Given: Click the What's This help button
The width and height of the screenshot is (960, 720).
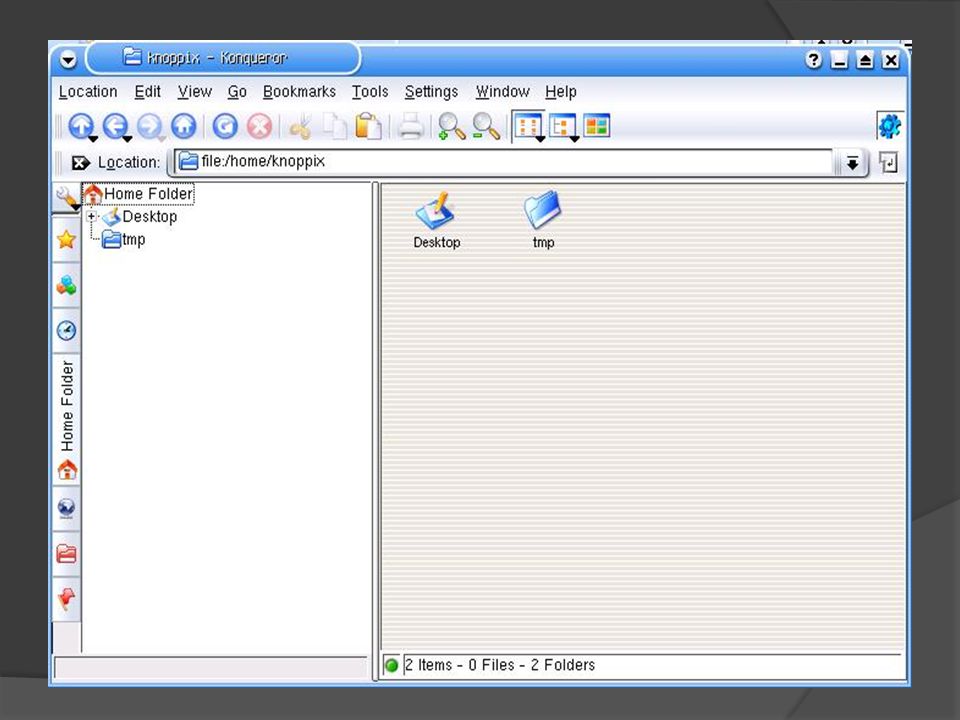Looking at the screenshot, I should pos(813,60).
